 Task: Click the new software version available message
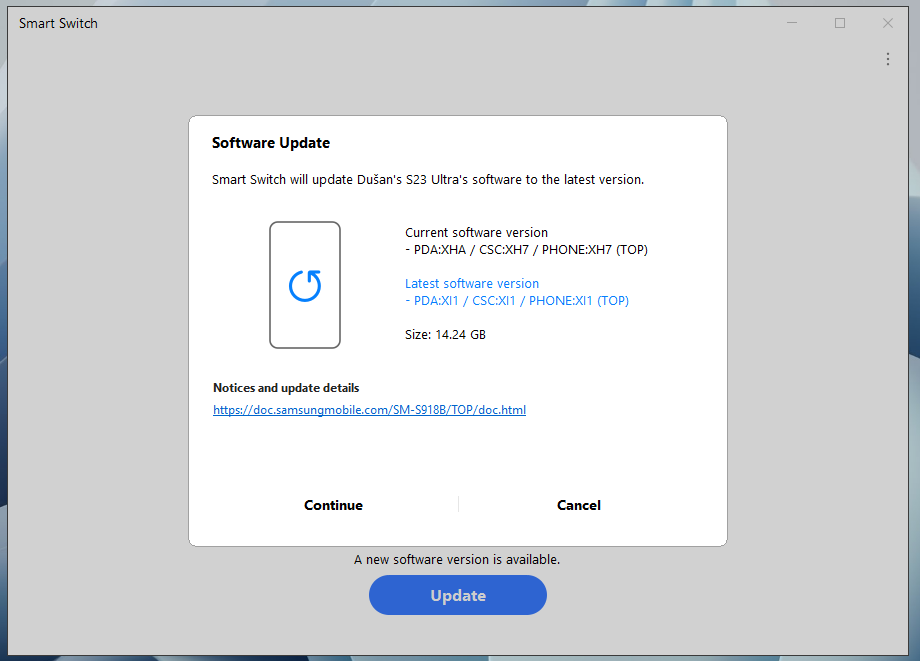pyautogui.click(x=457, y=560)
